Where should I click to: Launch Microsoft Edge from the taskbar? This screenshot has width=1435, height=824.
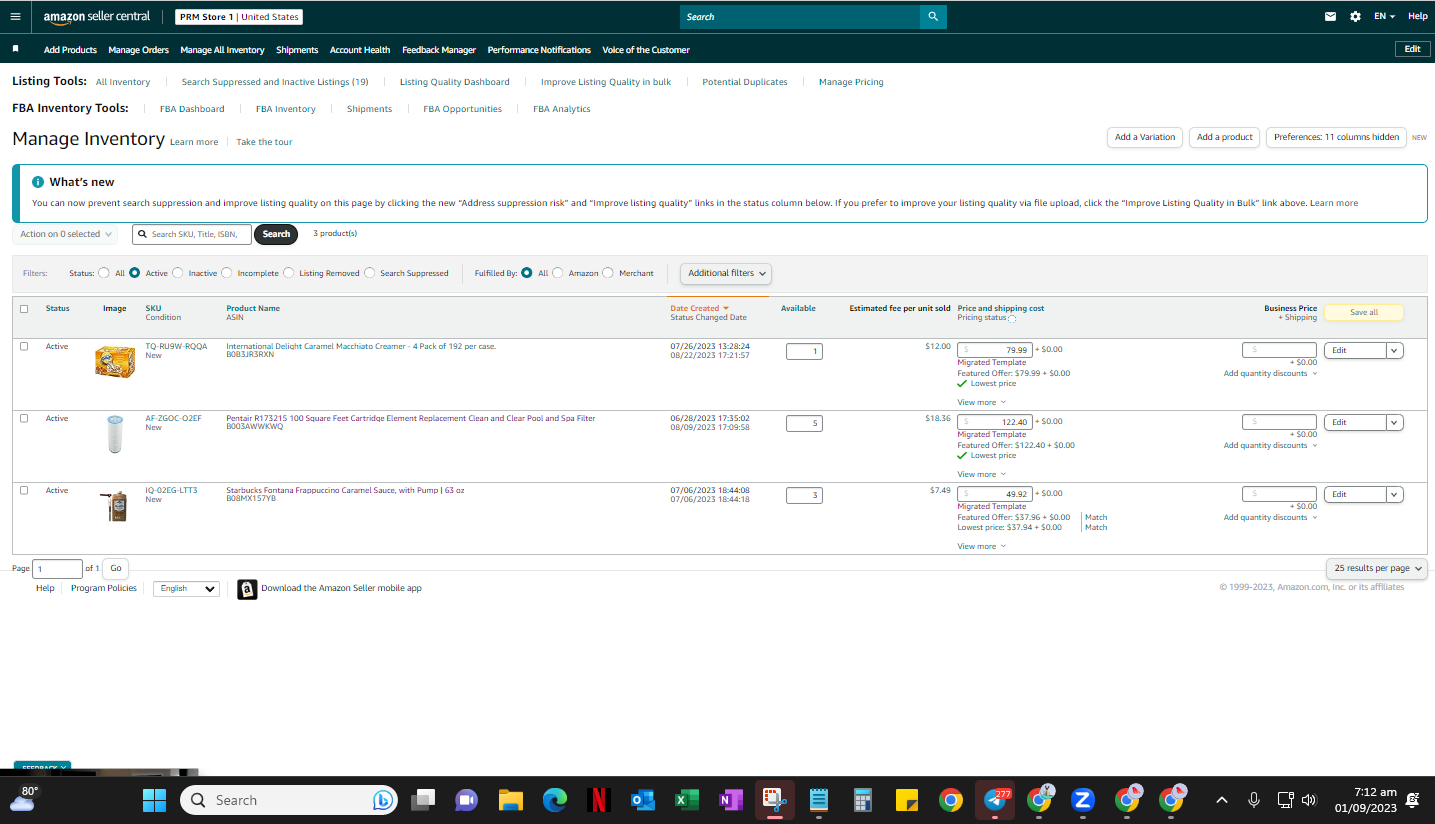[x=555, y=800]
